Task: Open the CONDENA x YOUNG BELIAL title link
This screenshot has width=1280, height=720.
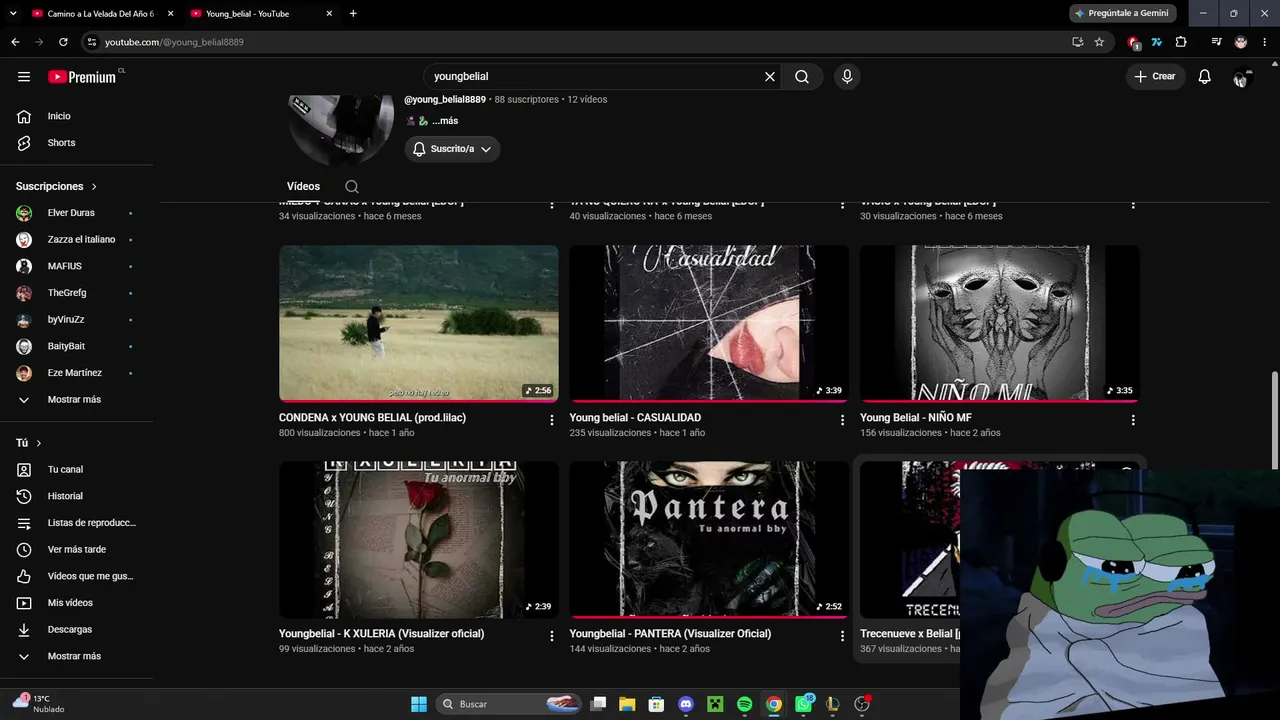Action: tap(372, 418)
